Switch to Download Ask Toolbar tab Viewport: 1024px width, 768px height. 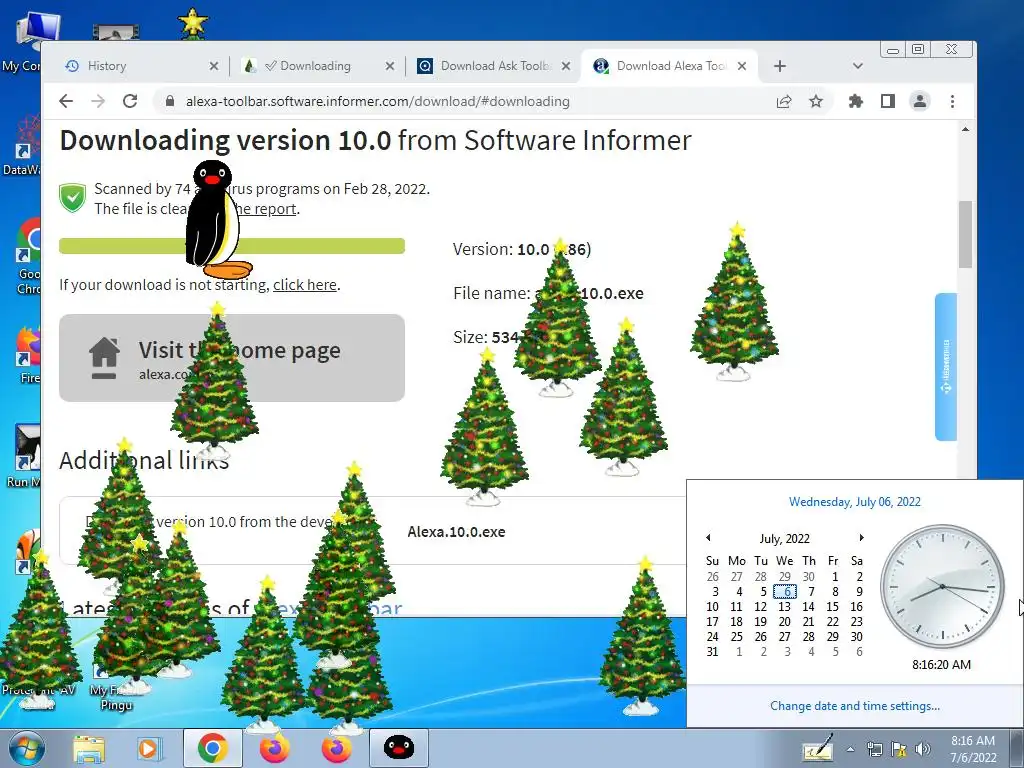(x=493, y=66)
